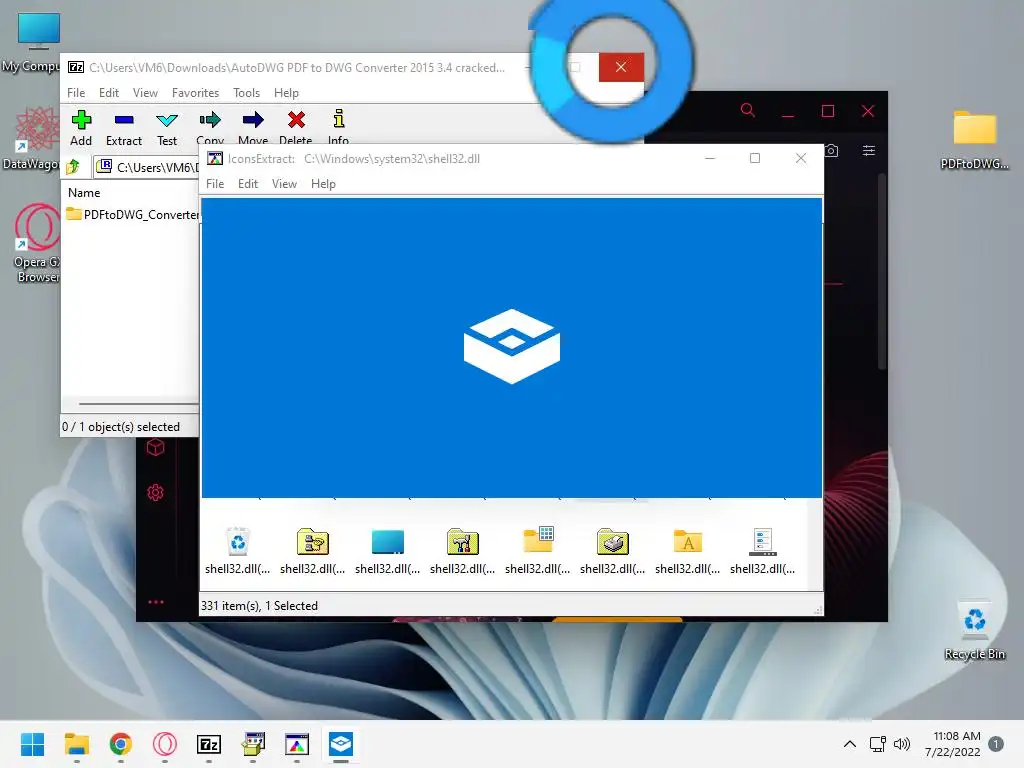Image resolution: width=1024 pixels, height=768 pixels.
Task: Click the three dots in Opera GX sidebar
Action: 155,602
